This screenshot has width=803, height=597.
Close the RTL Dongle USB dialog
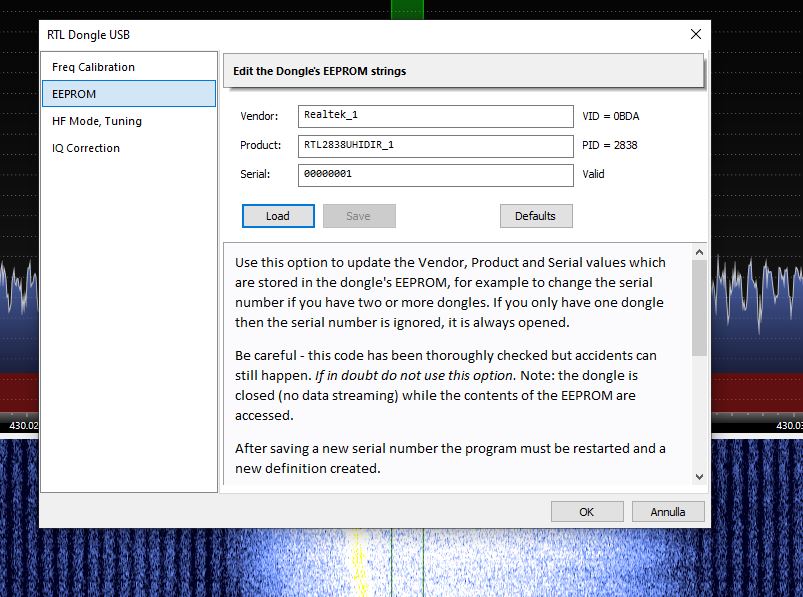pyautogui.click(x=695, y=35)
